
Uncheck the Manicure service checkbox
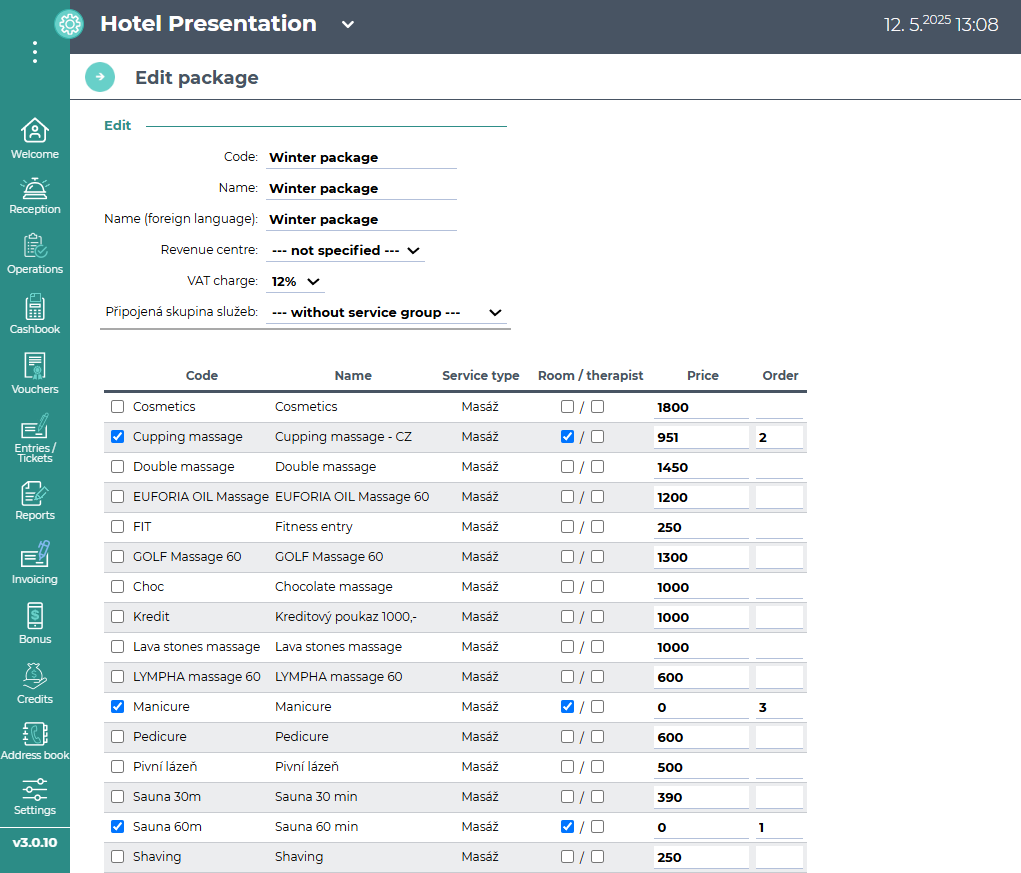click(x=118, y=707)
